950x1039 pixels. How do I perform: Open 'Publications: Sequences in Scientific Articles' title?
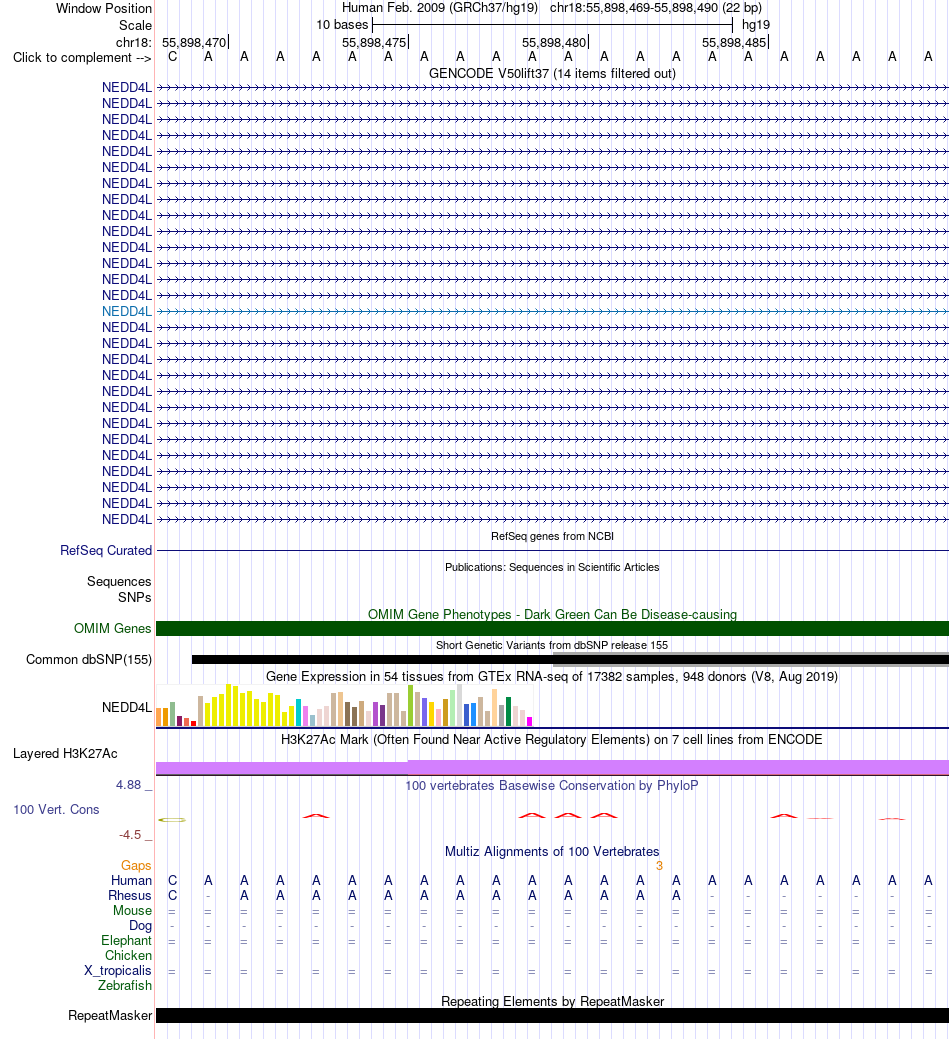click(x=552, y=567)
